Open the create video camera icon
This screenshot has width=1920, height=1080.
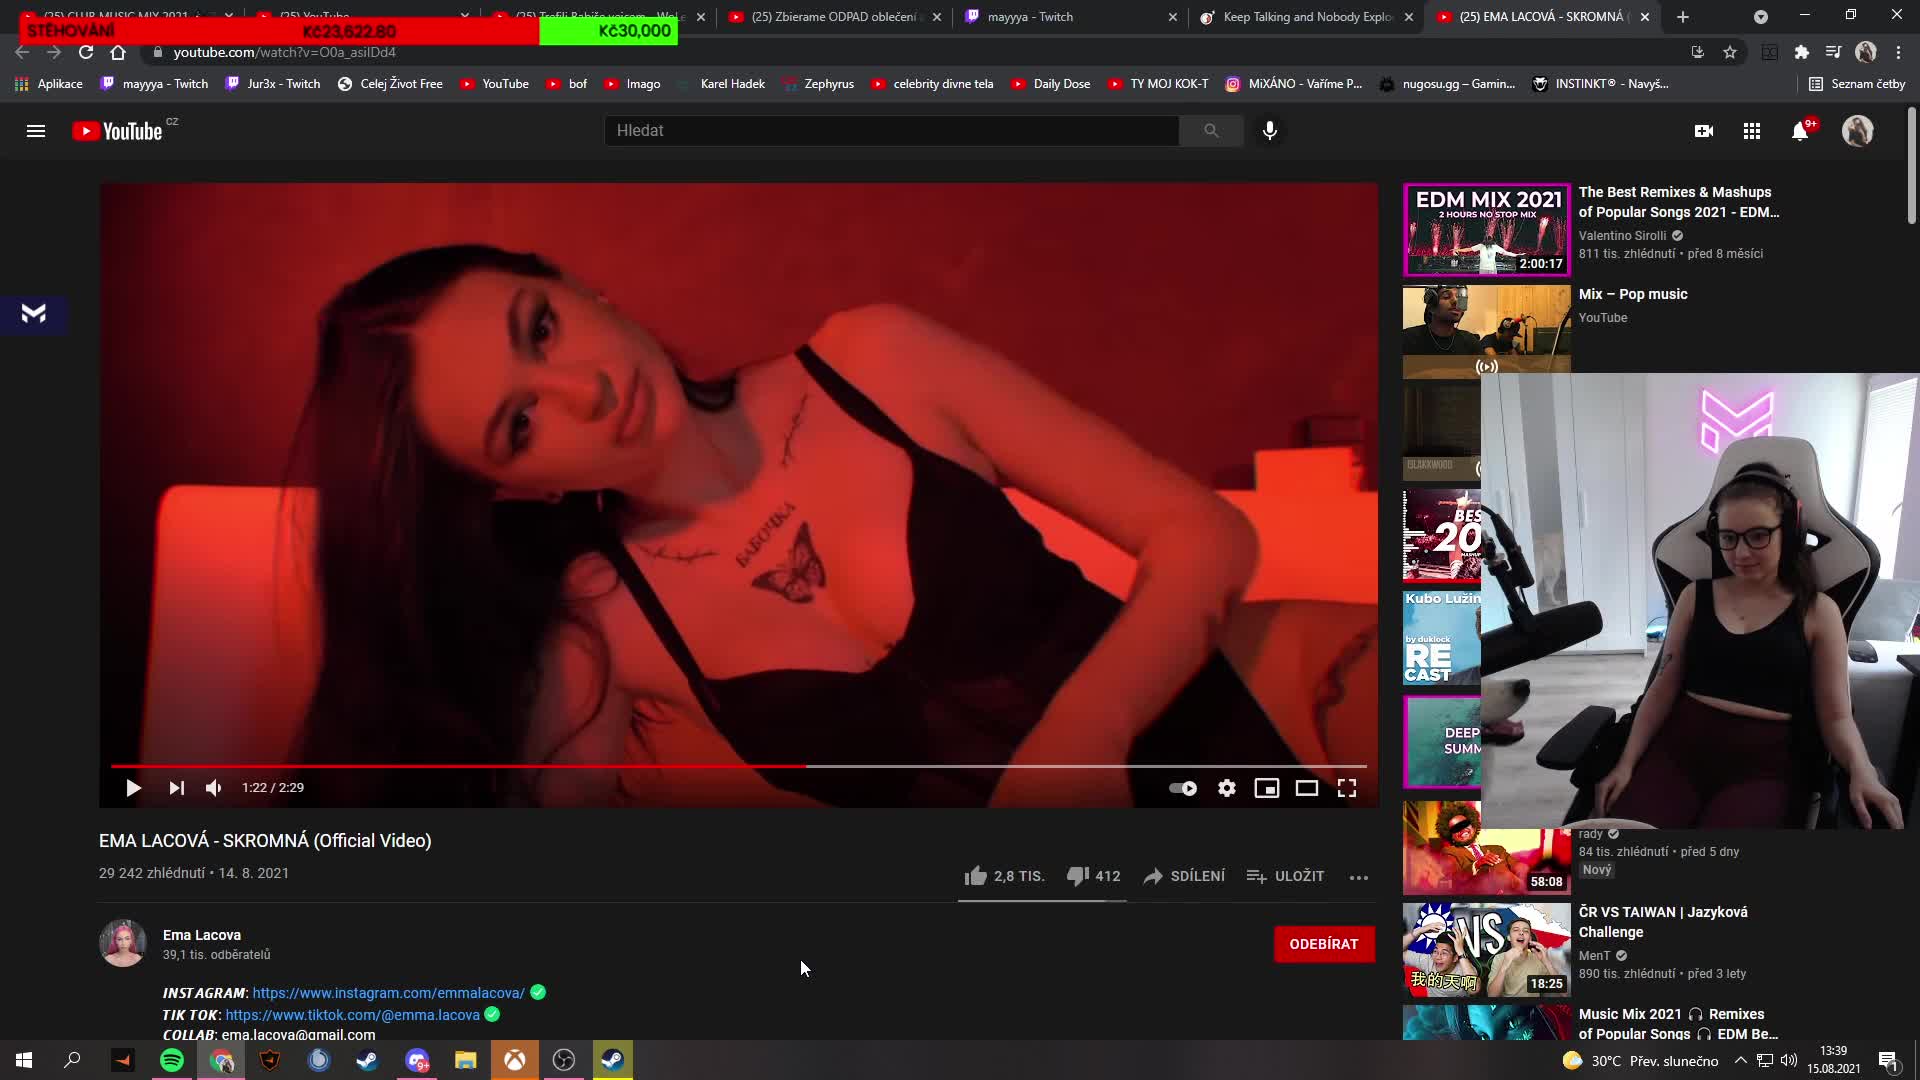tap(1704, 131)
